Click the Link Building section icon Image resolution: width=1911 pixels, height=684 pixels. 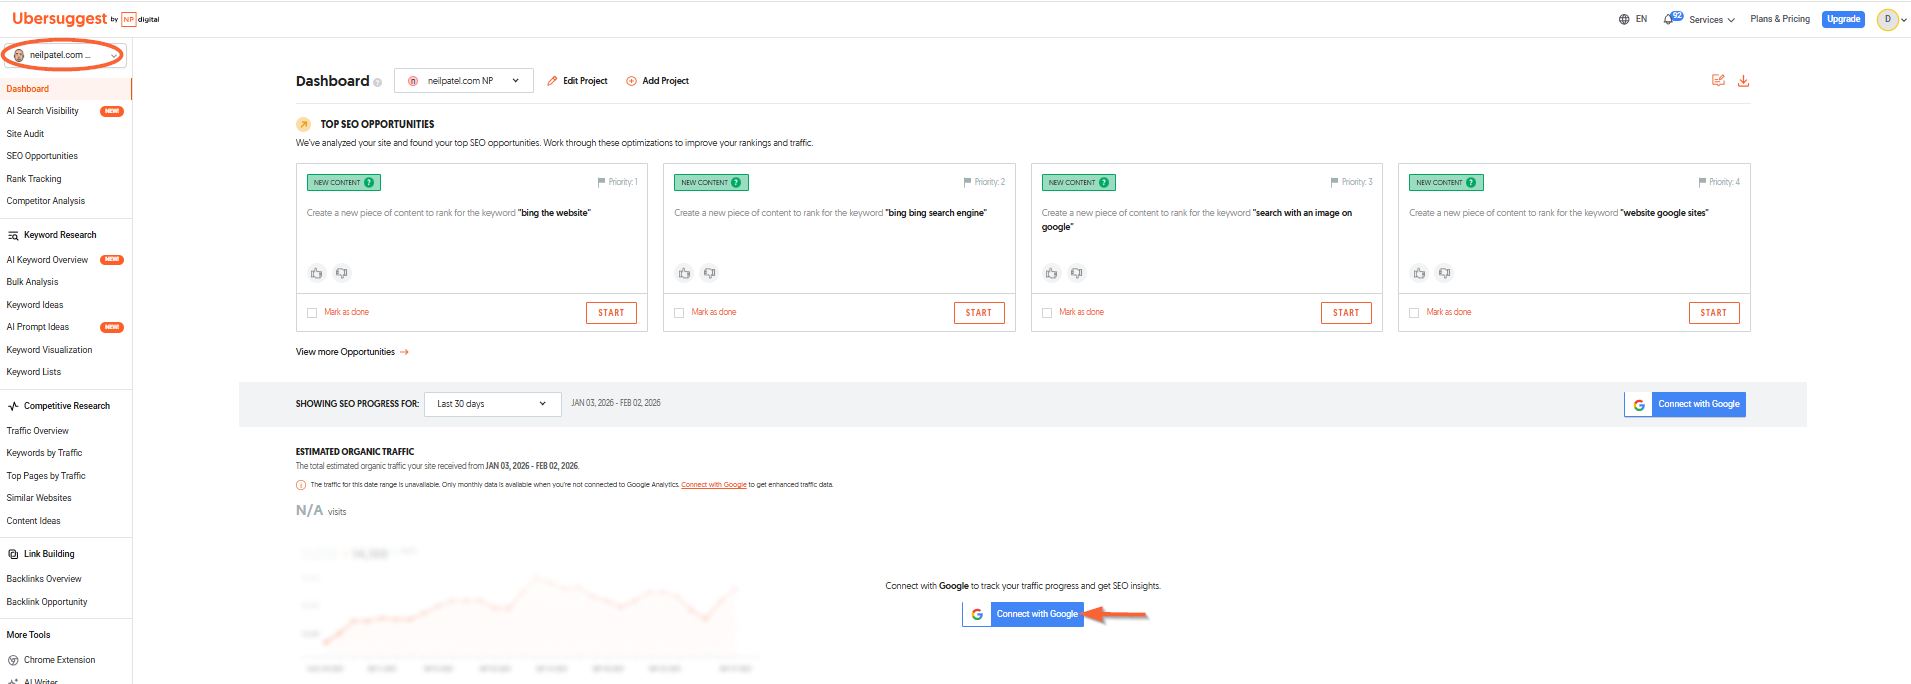coord(13,554)
